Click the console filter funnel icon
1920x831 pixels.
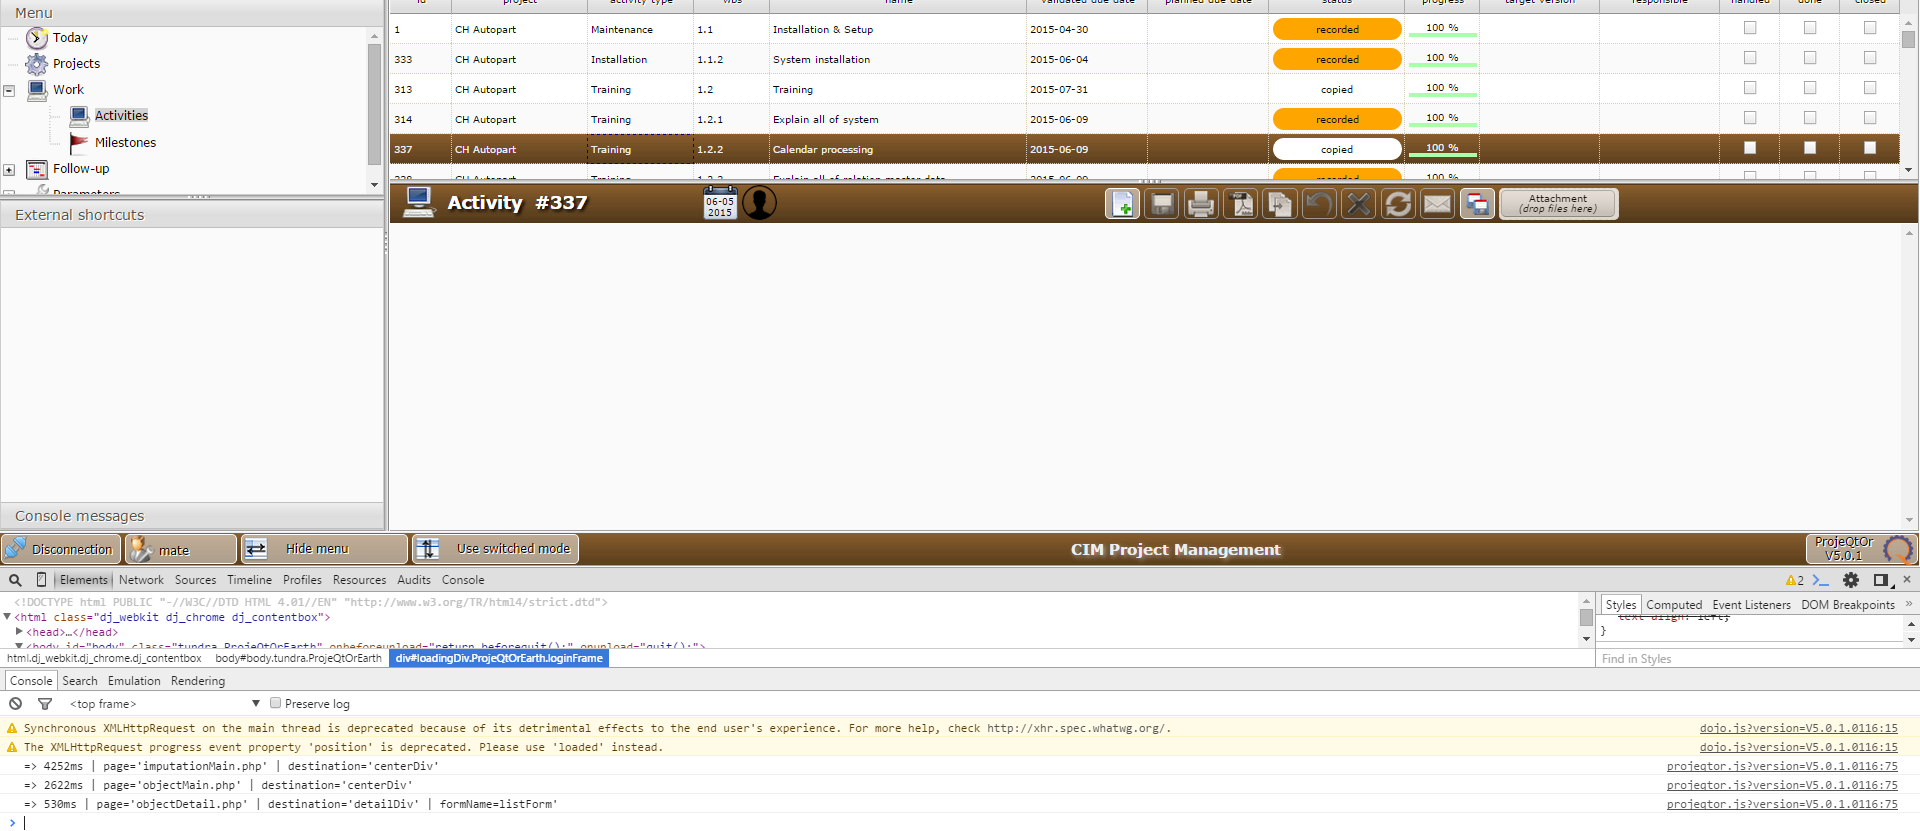[x=45, y=704]
